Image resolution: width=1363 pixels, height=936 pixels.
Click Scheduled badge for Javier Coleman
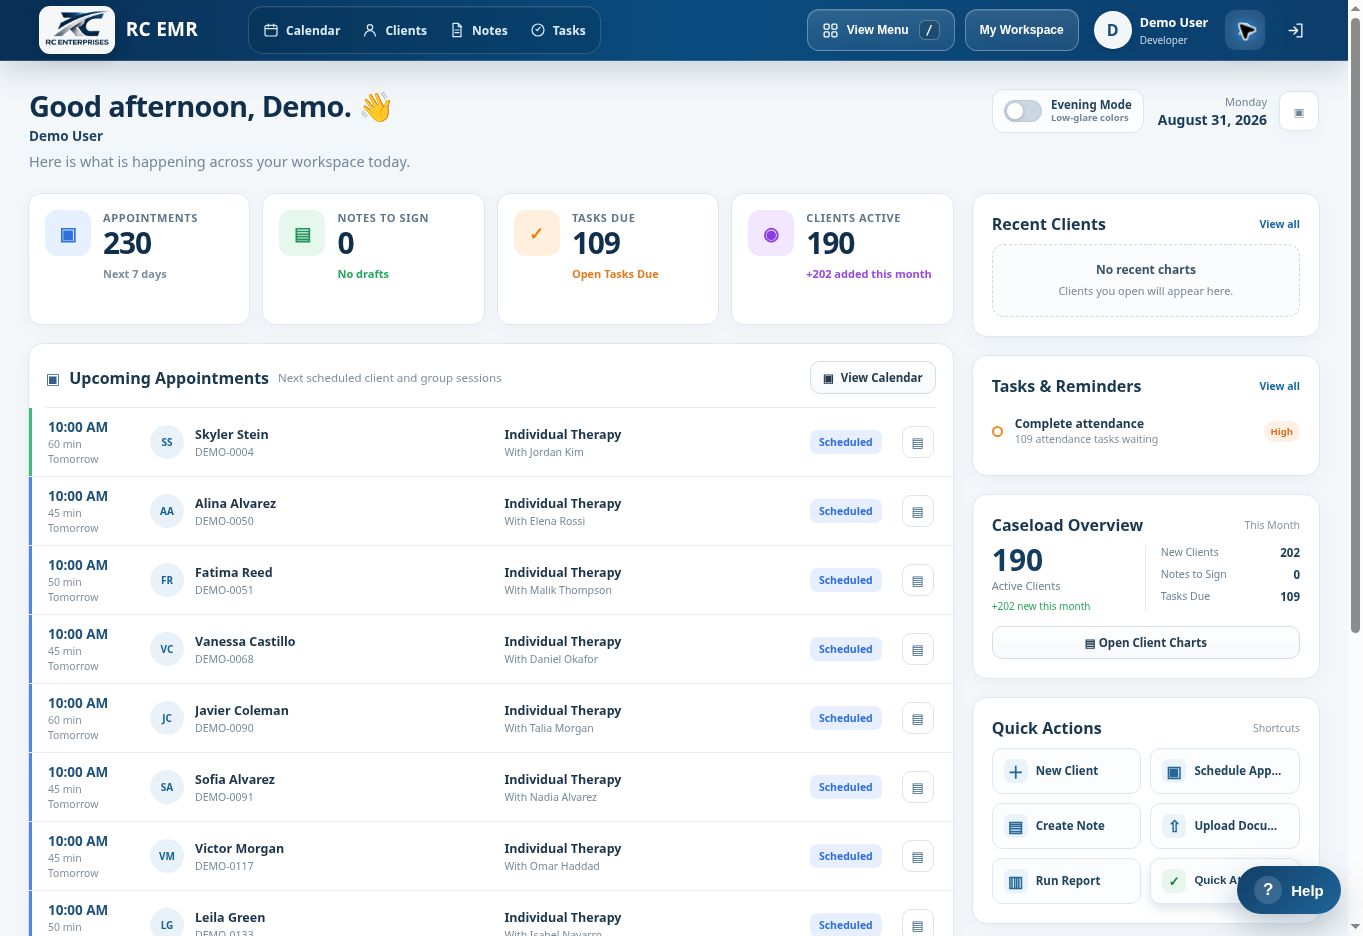[845, 718]
